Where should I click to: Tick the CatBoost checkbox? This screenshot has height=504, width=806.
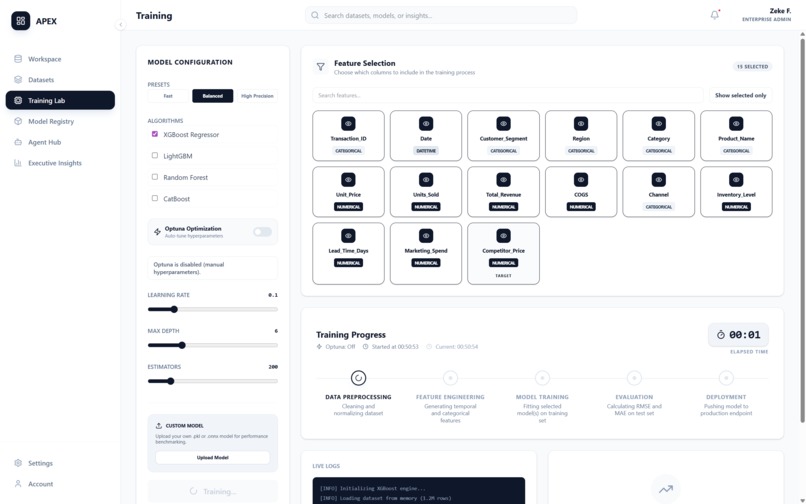155,198
